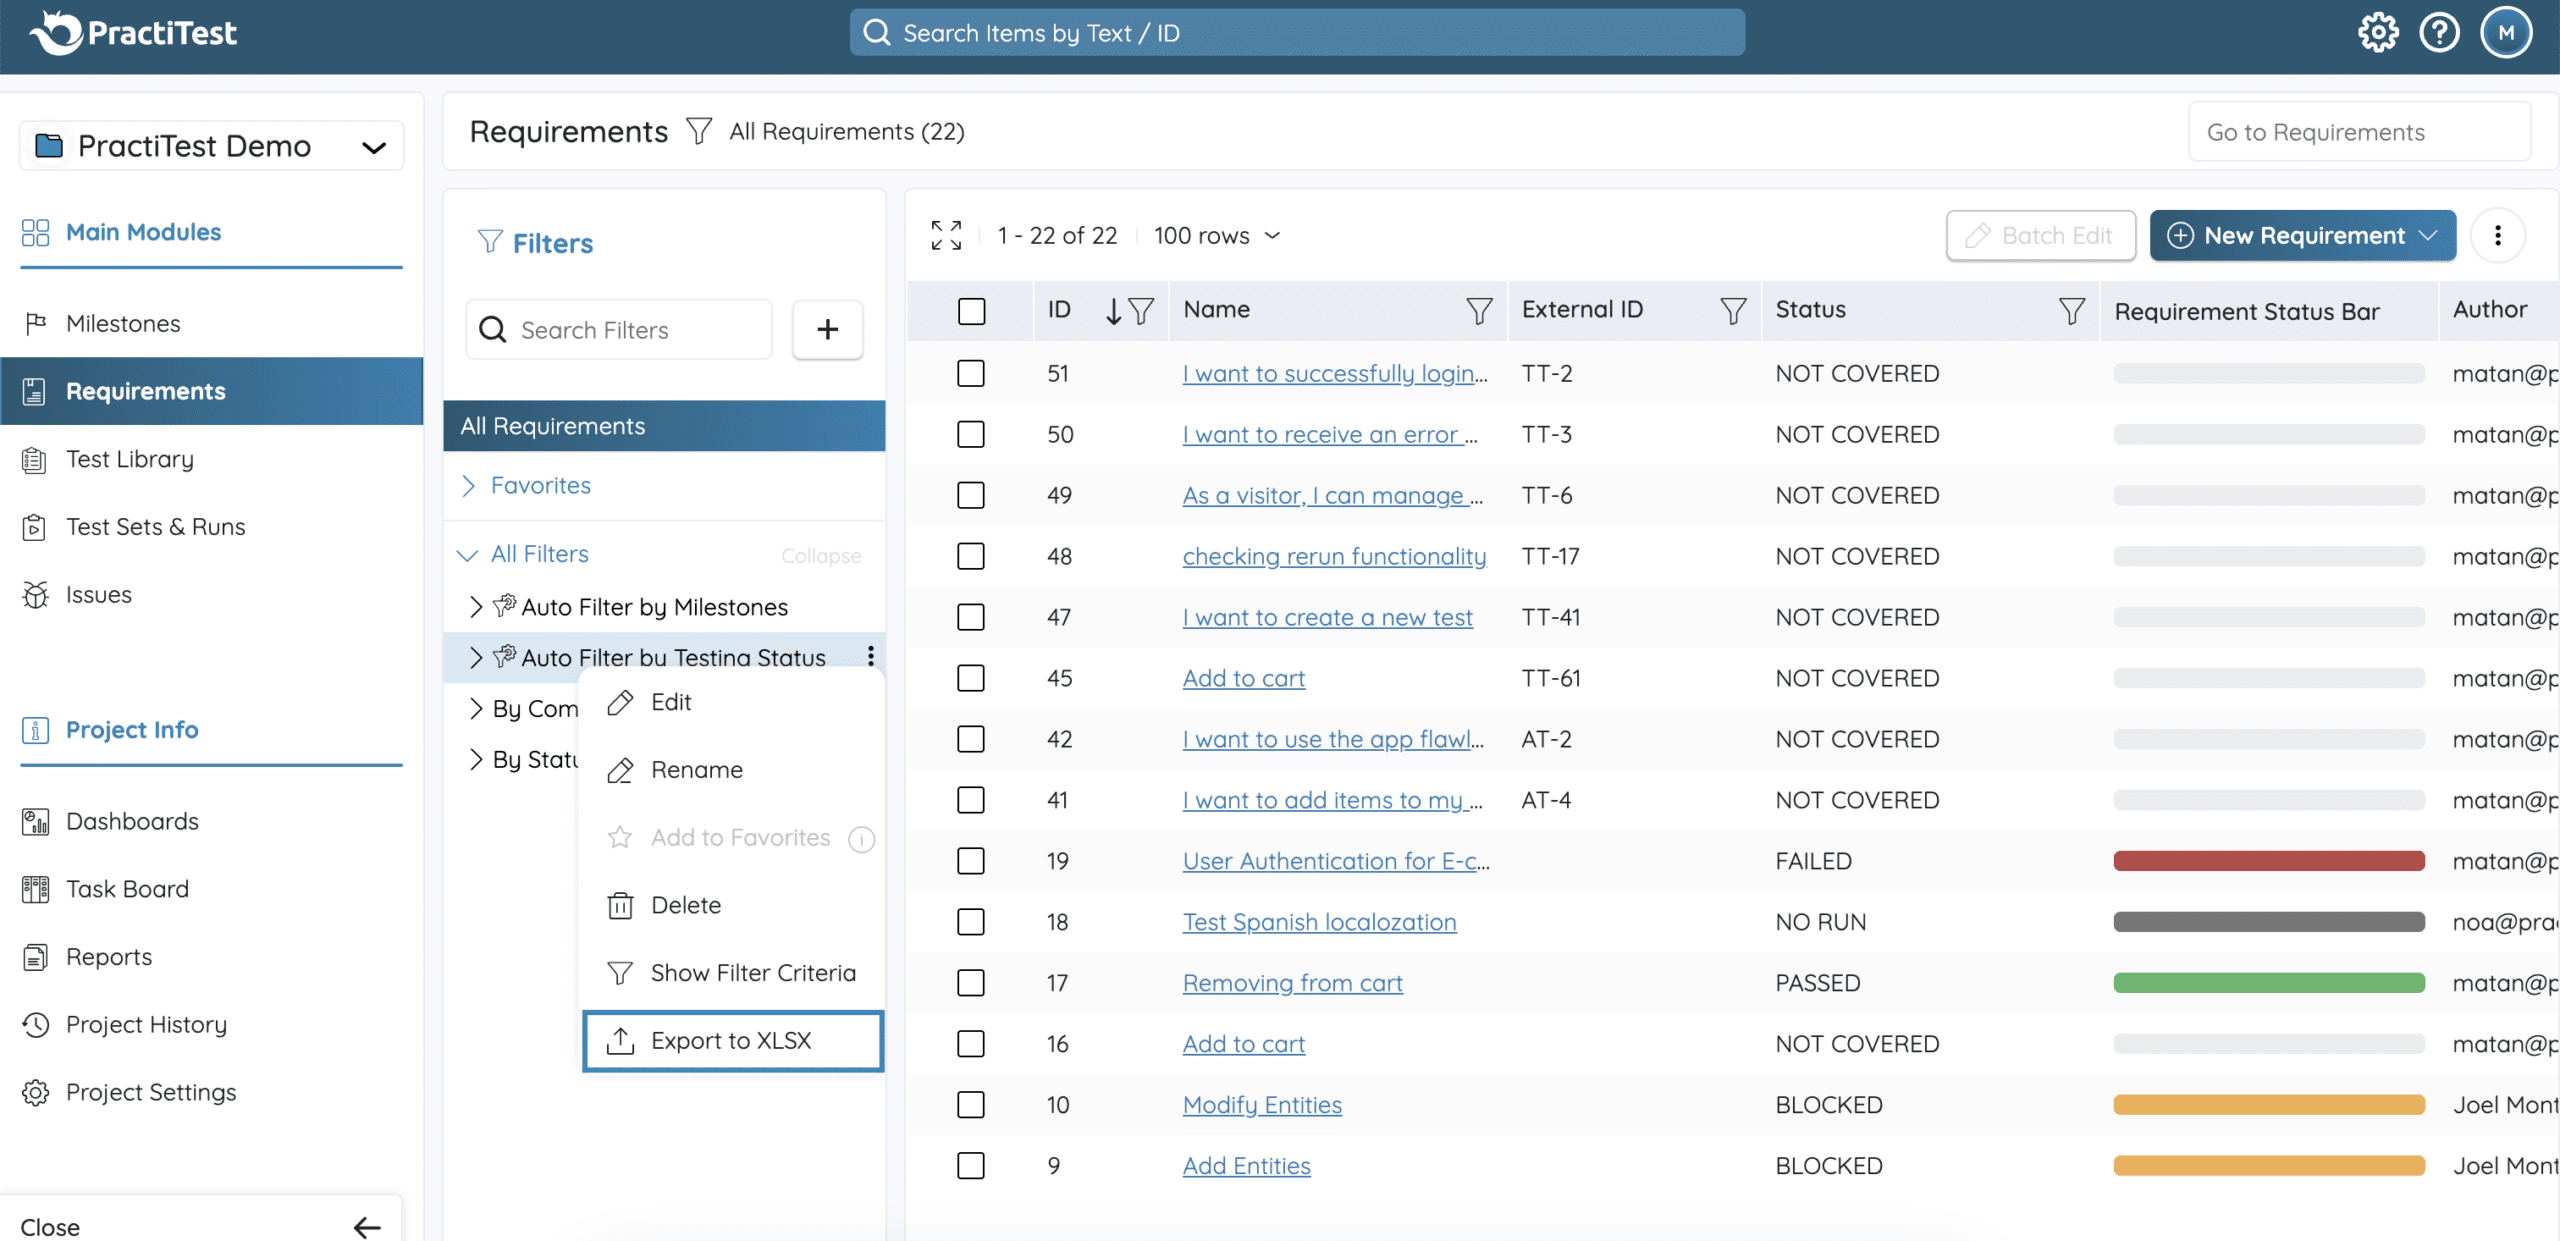
Task: Open 'Test Spanish localozation' requirement link
Action: click(1319, 922)
